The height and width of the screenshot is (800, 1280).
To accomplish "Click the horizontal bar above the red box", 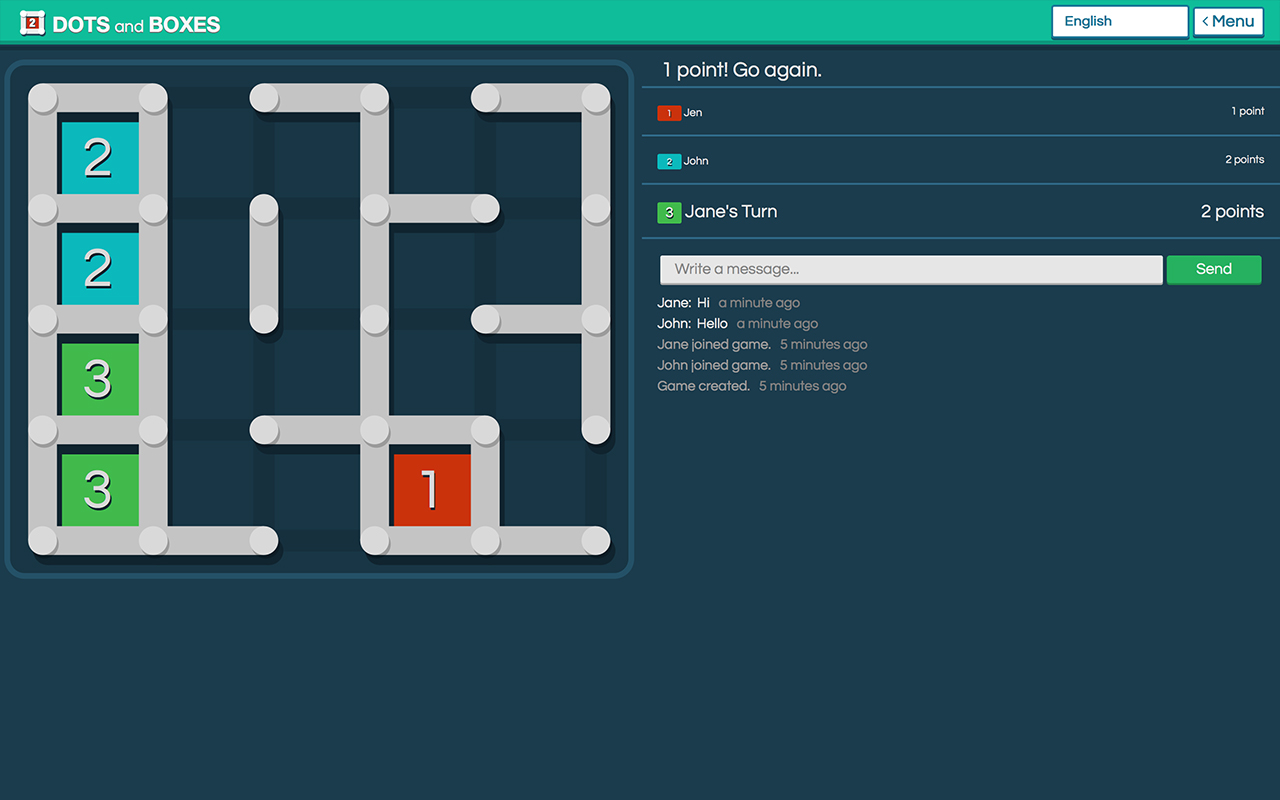I will tap(432, 429).
